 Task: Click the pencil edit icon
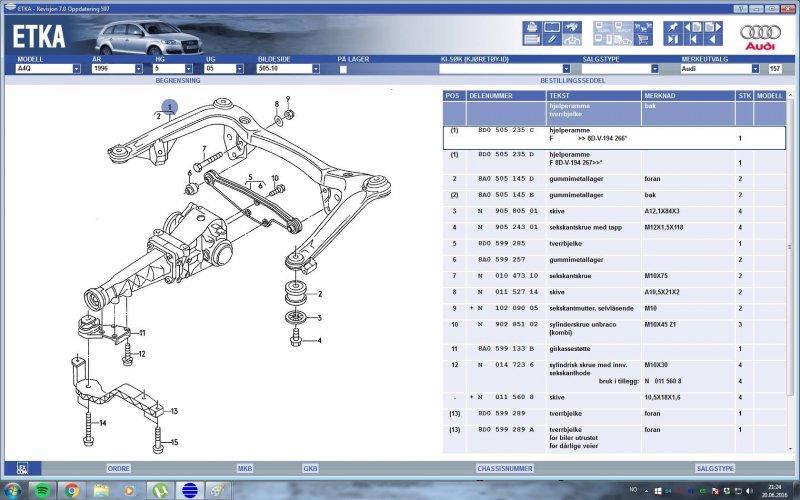click(551, 41)
